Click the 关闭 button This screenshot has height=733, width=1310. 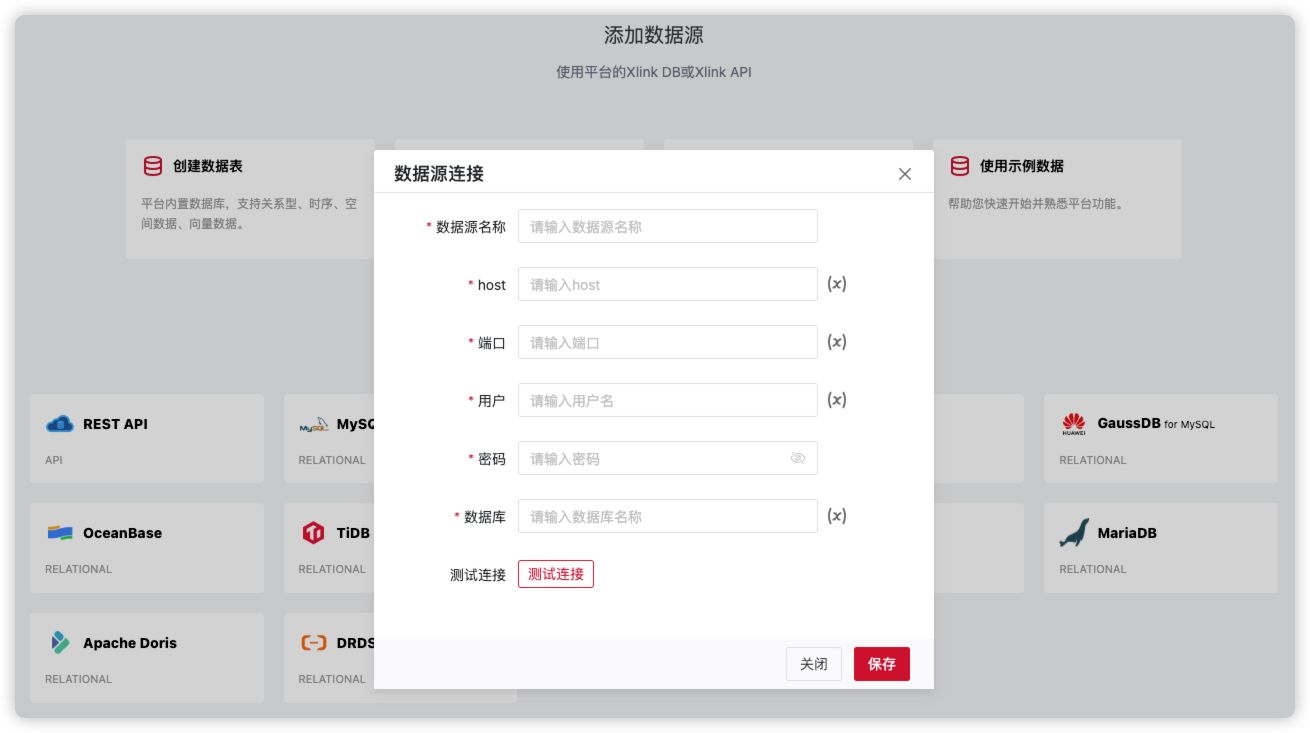tap(813, 663)
